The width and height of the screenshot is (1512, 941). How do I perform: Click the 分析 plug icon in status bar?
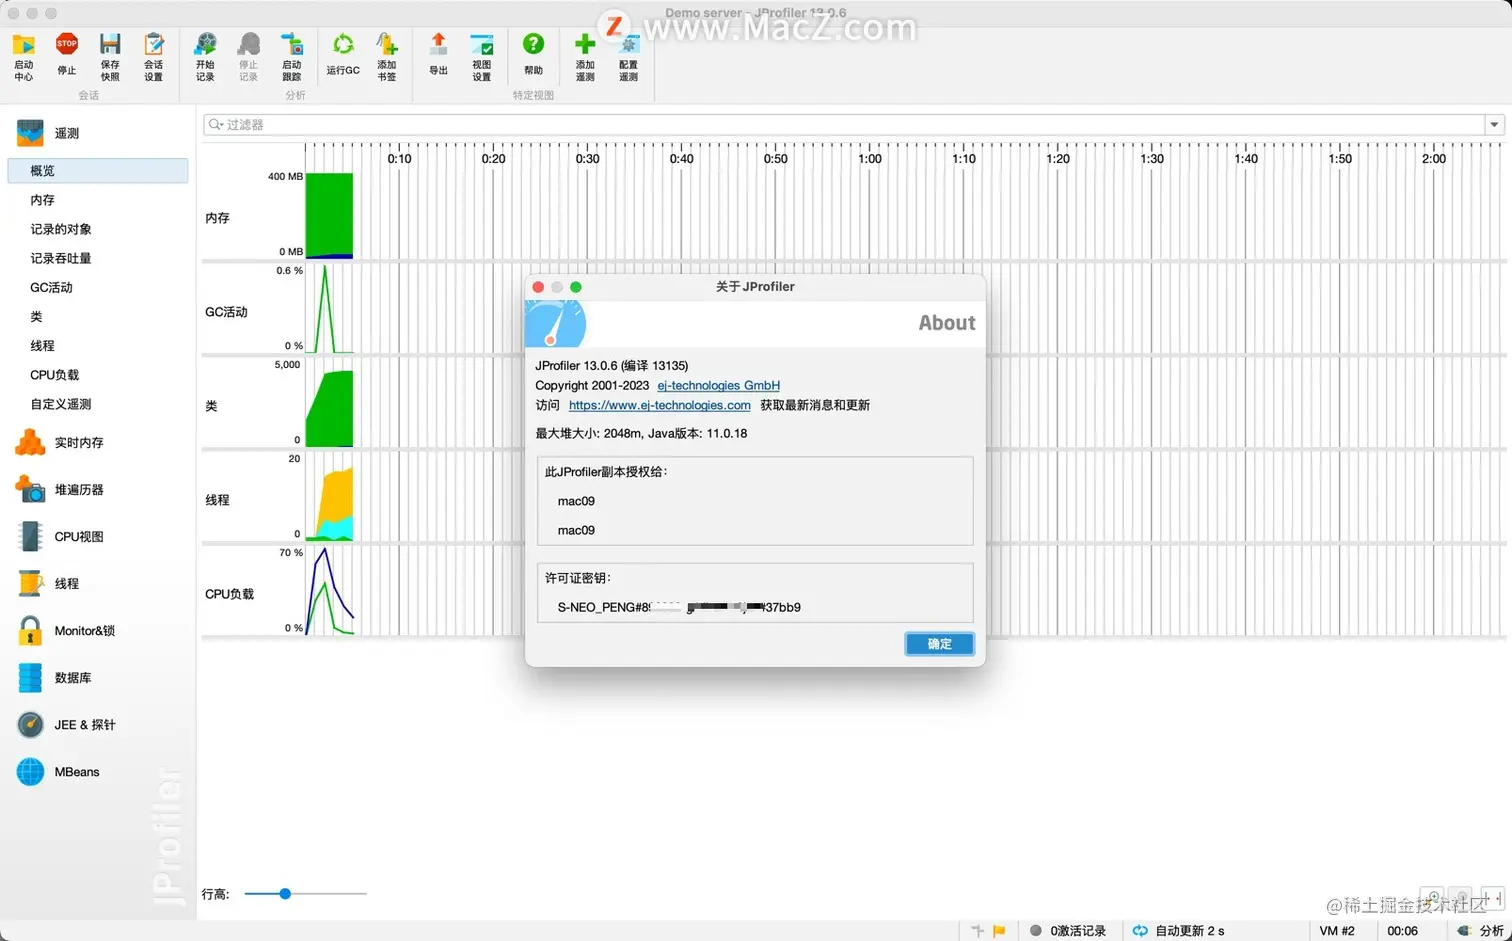(1464, 931)
